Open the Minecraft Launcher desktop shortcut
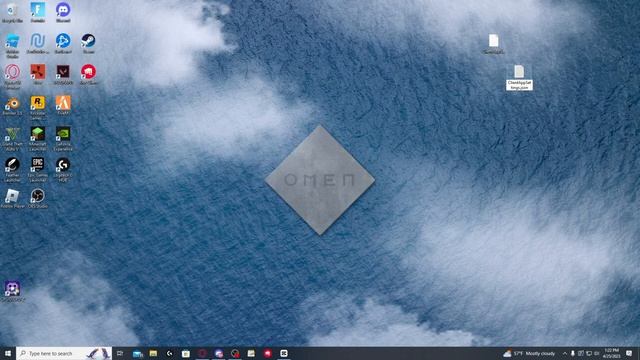640x360 pixels. (x=38, y=139)
